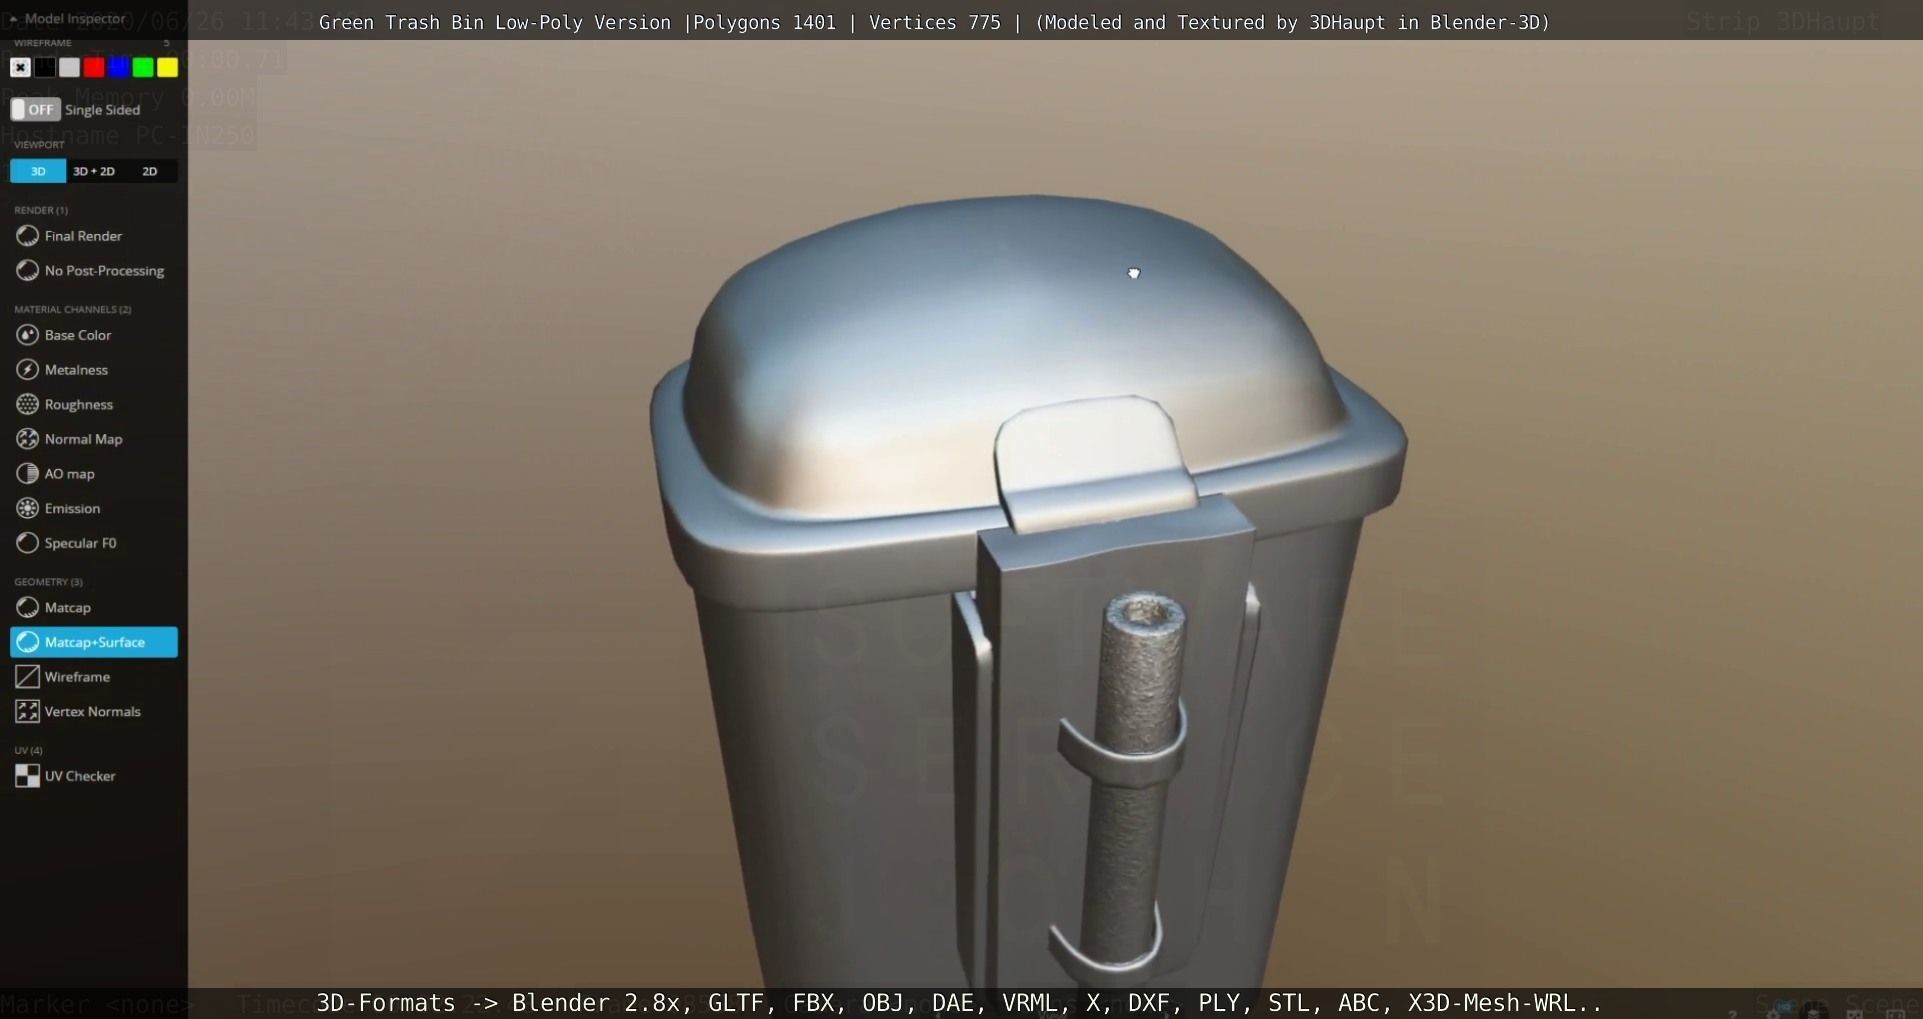Switch viewport to 2D tab
The image size is (1923, 1019).
tap(150, 171)
